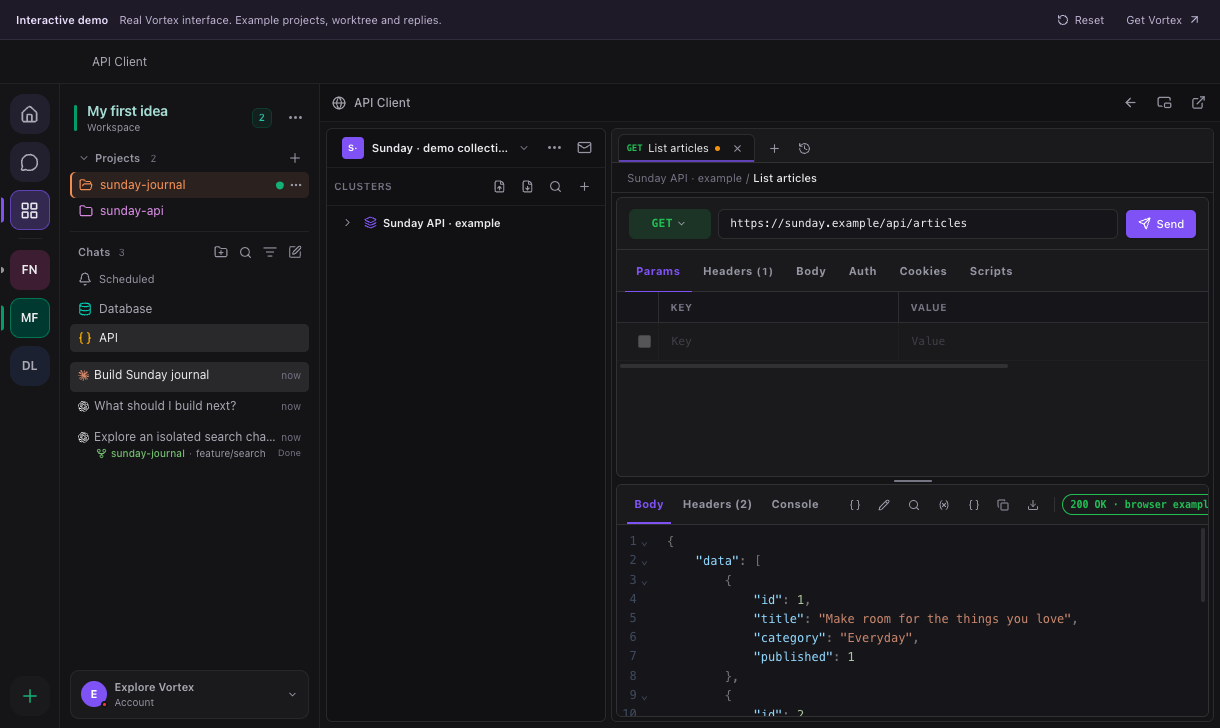Click the response pane vertical scrollbar
Screen dimensions: 1220x728
(x=1203, y=565)
